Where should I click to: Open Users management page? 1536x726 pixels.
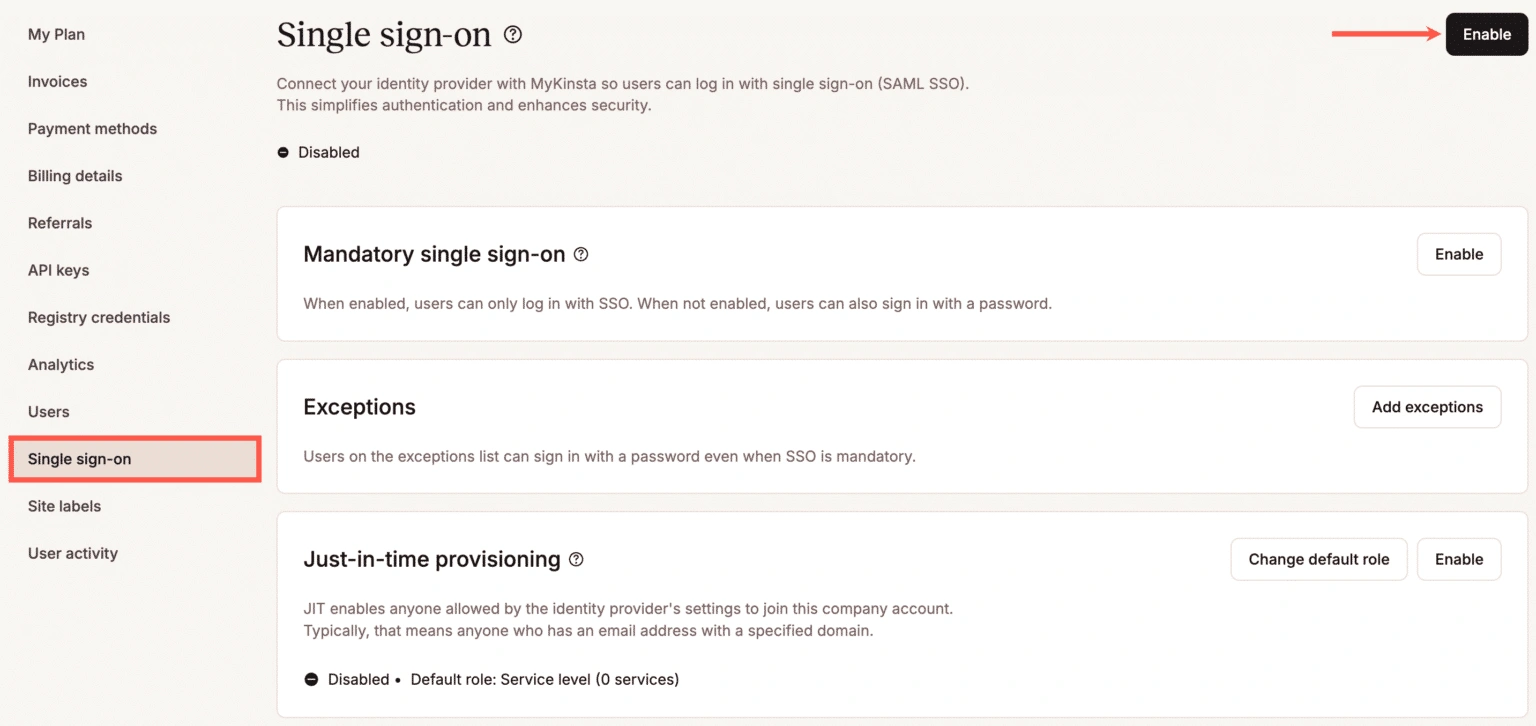point(49,412)
